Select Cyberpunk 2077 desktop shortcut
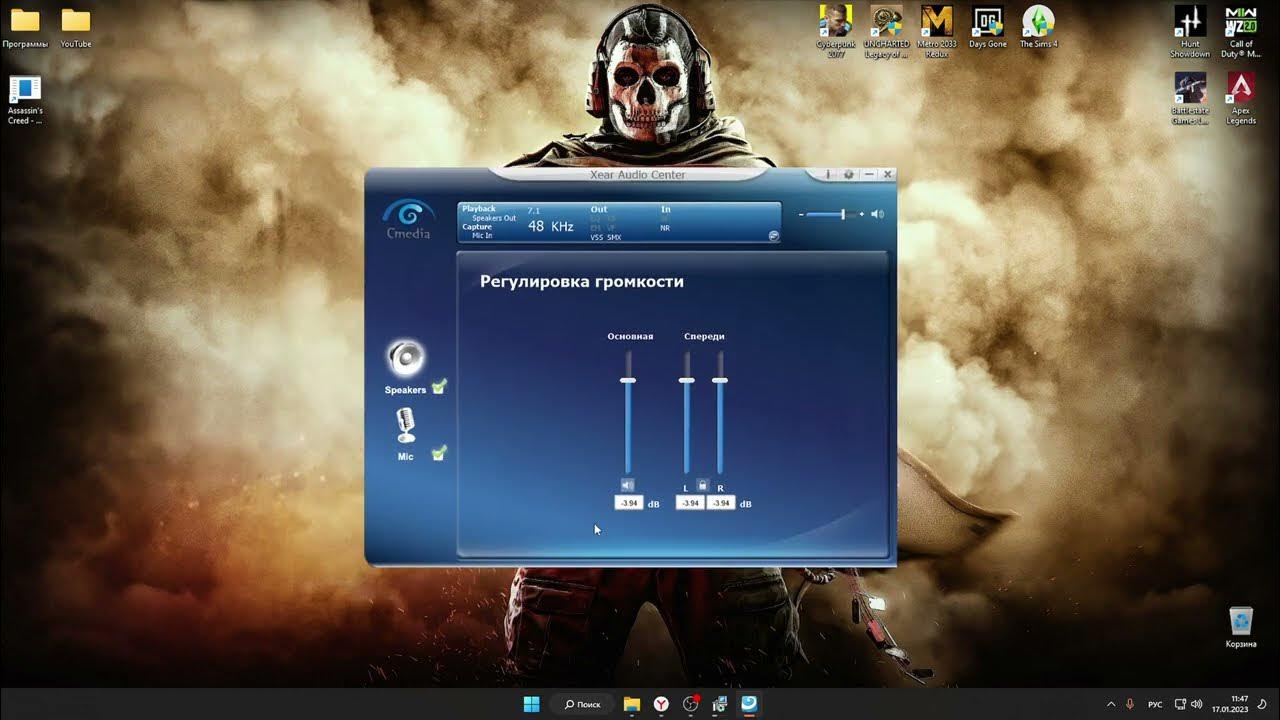 tap(835, 32)
